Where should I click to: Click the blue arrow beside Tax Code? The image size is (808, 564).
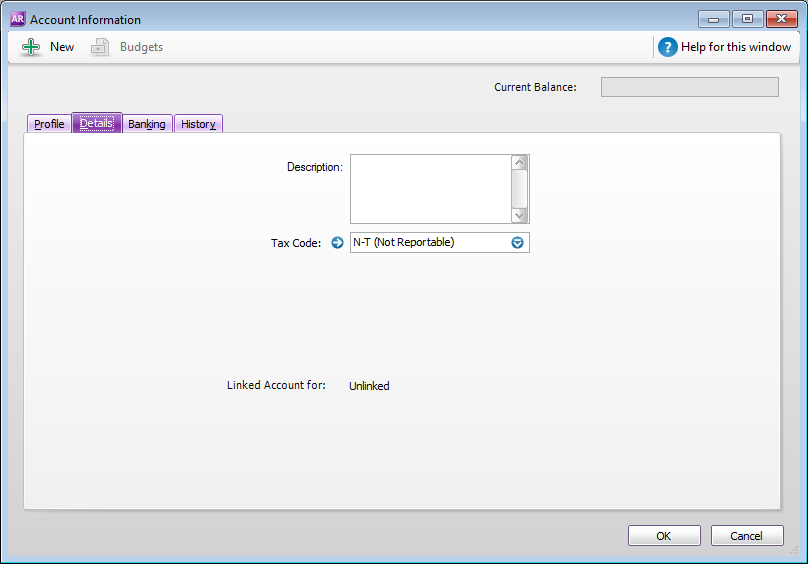click(x=337, y=242)
